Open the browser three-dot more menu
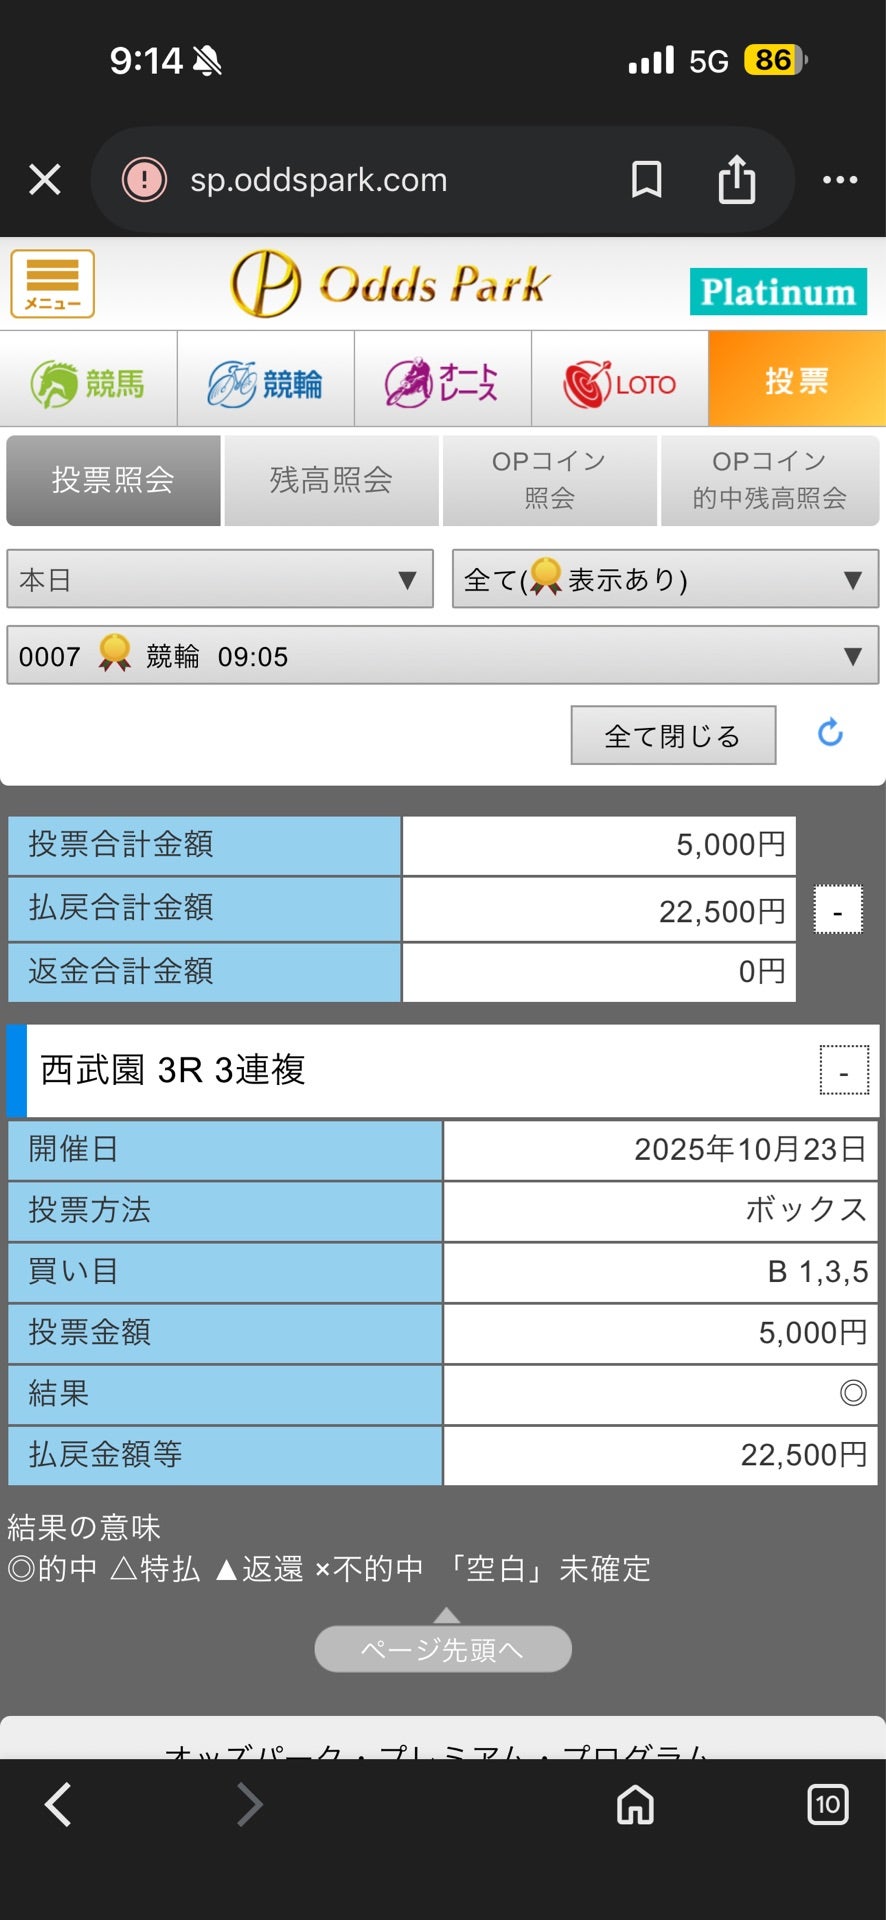This screenshot has width=886, height=1920. point(839,180)
